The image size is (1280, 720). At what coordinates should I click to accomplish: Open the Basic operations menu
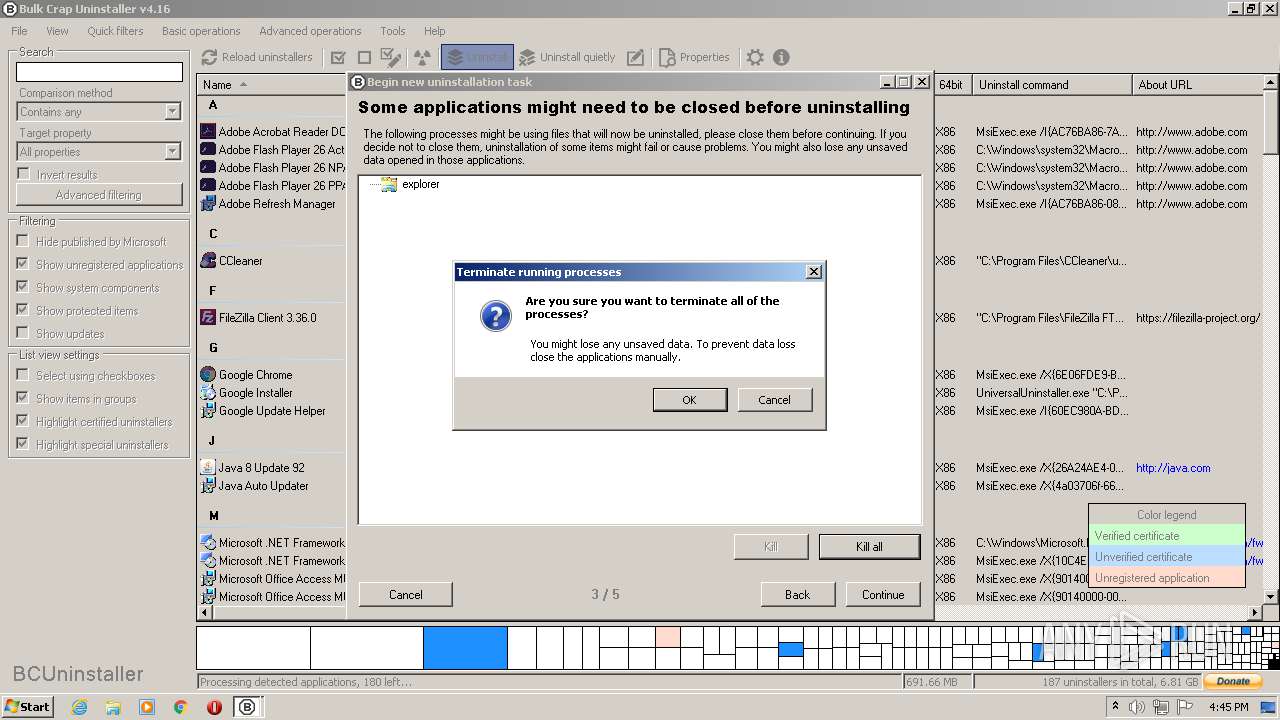pyautogui.click(x=201, y=31)
